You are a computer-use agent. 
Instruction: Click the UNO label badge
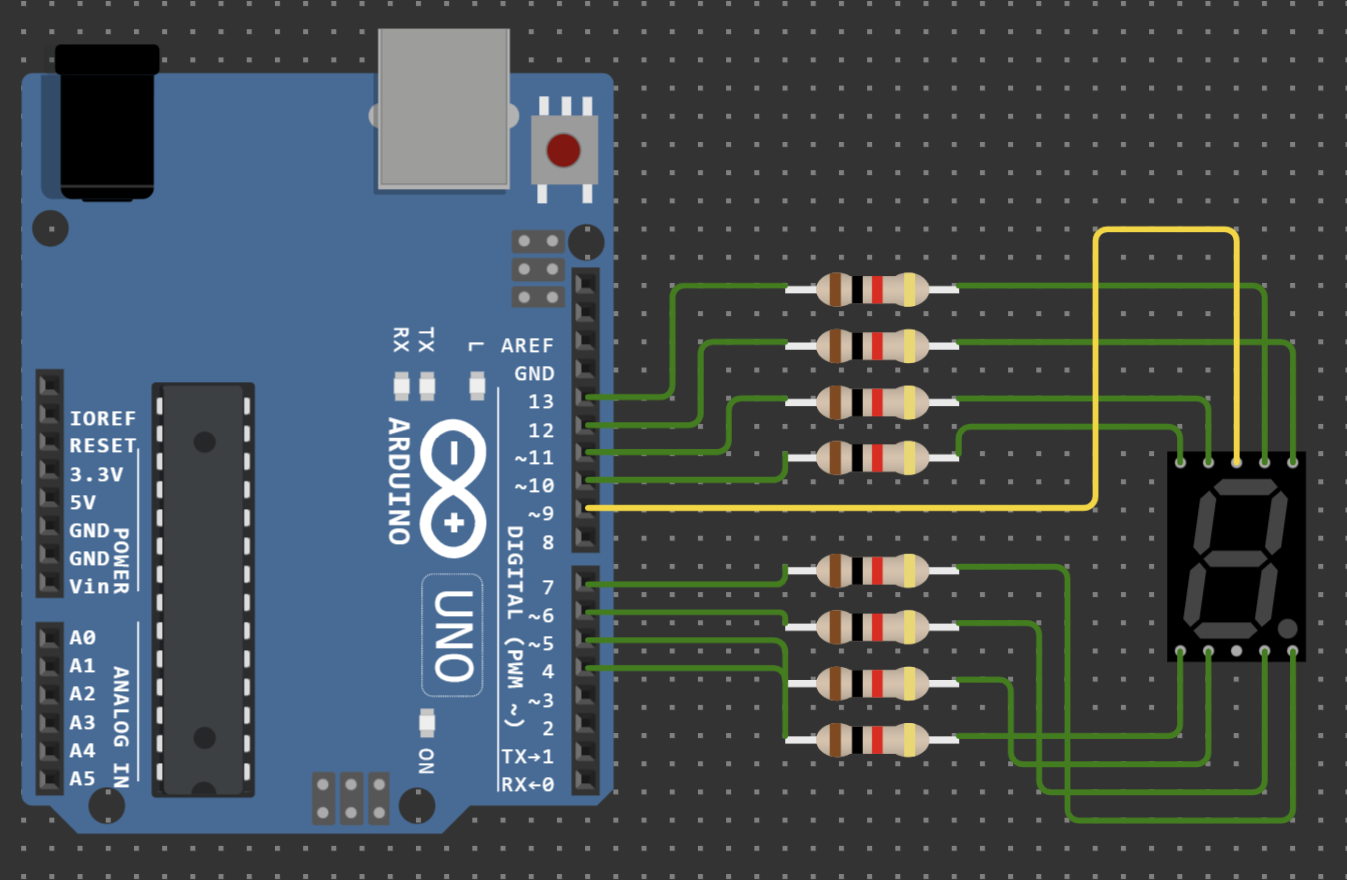point(454,635)
